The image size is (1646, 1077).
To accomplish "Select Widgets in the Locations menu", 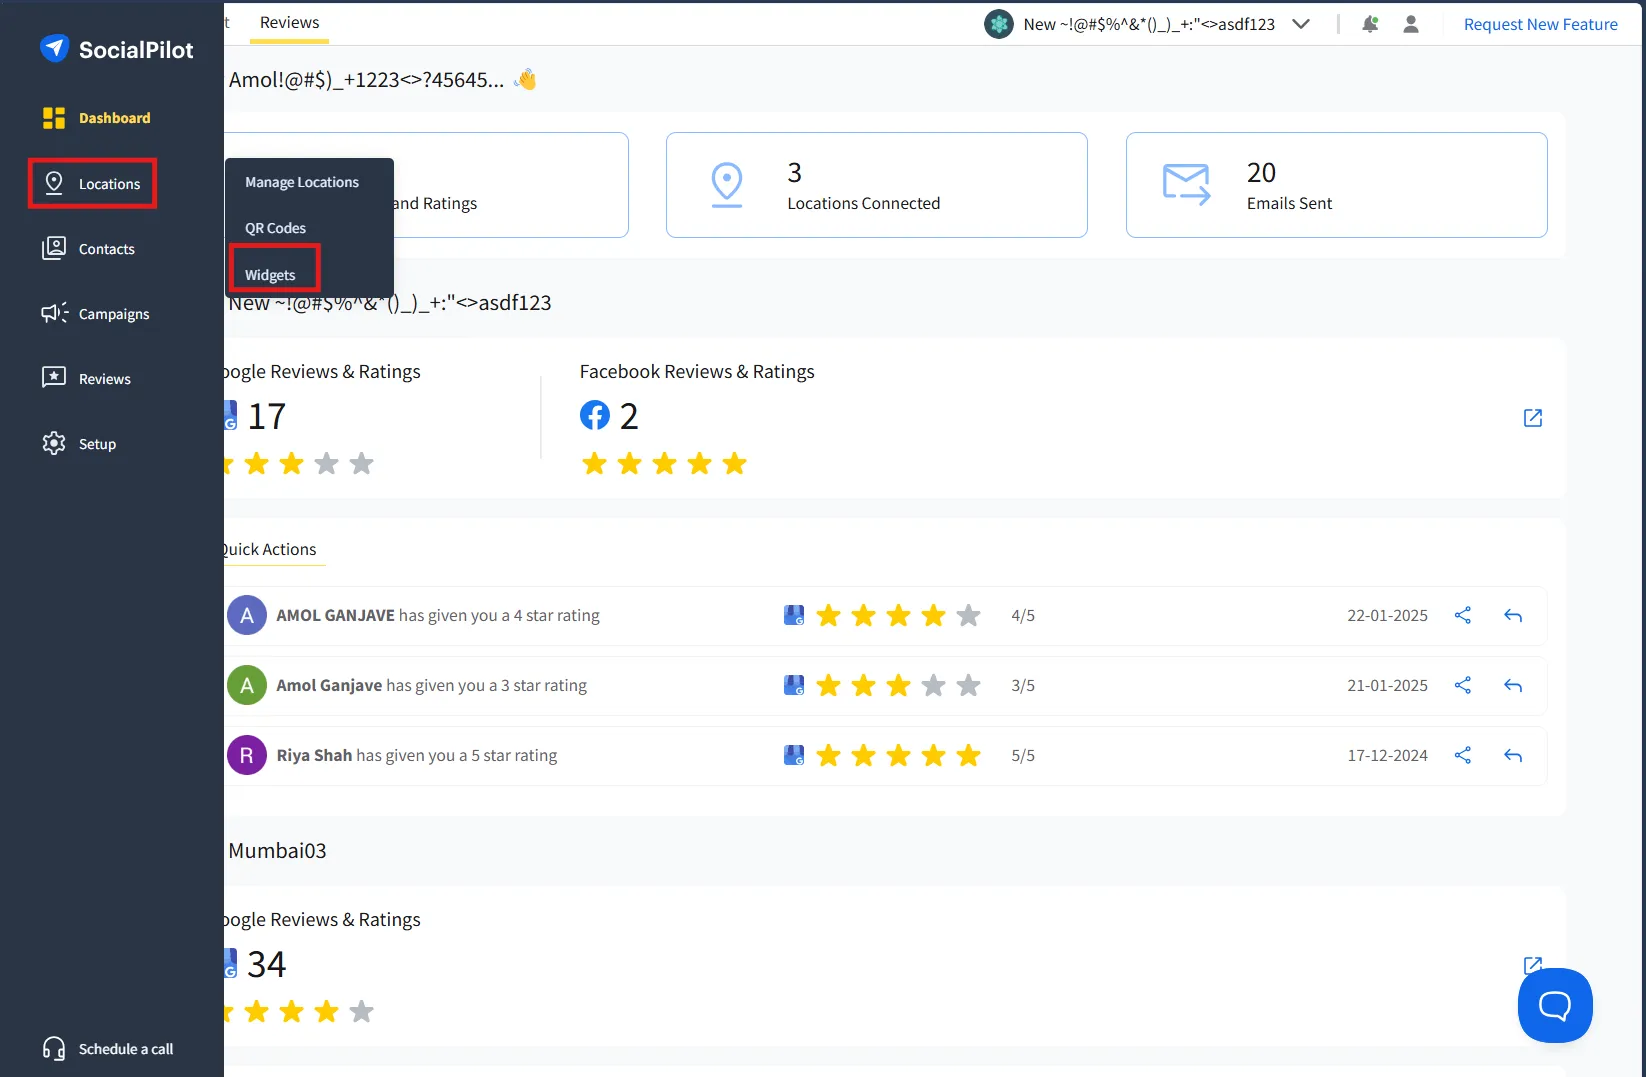I will [x=270, y=274].
